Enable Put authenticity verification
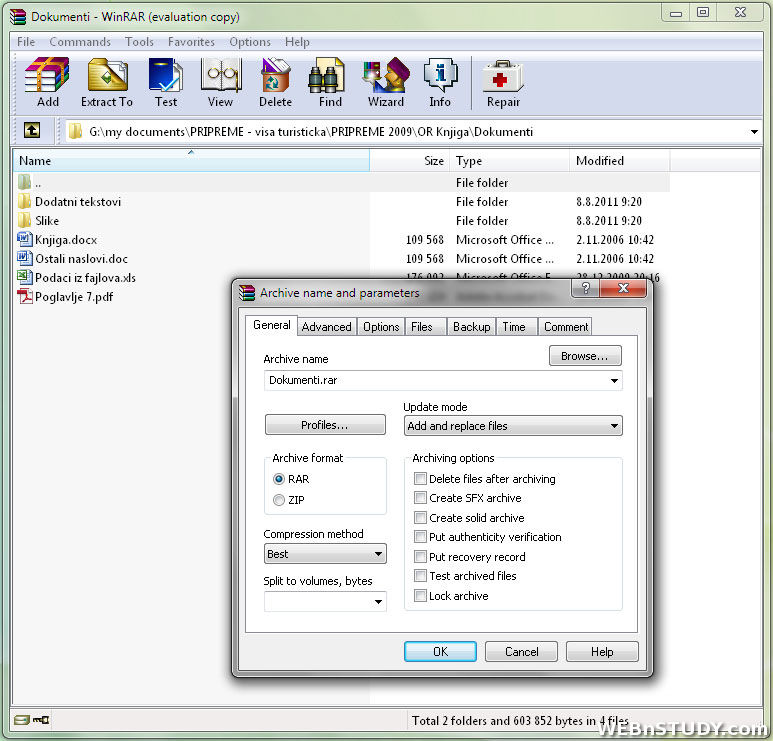This screenshot has height=741, width=773. click(x=420, y=536)
